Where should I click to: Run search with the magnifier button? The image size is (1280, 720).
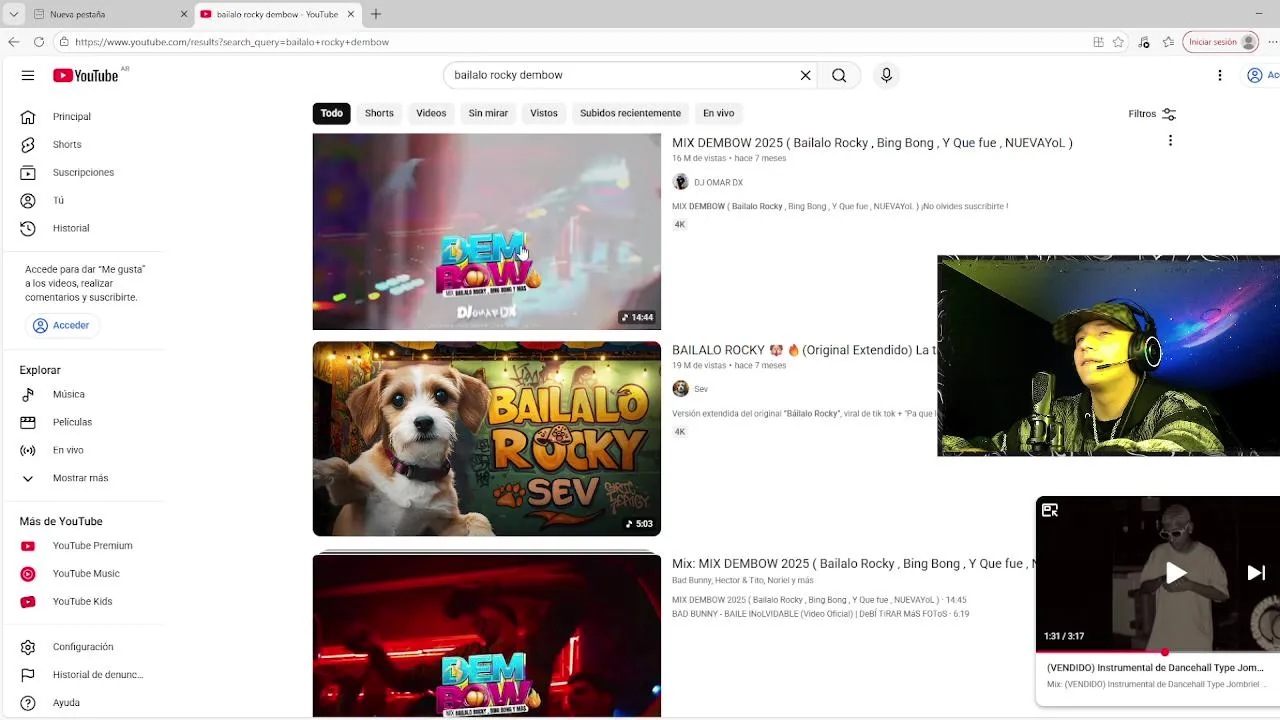(x=839, y=75)
